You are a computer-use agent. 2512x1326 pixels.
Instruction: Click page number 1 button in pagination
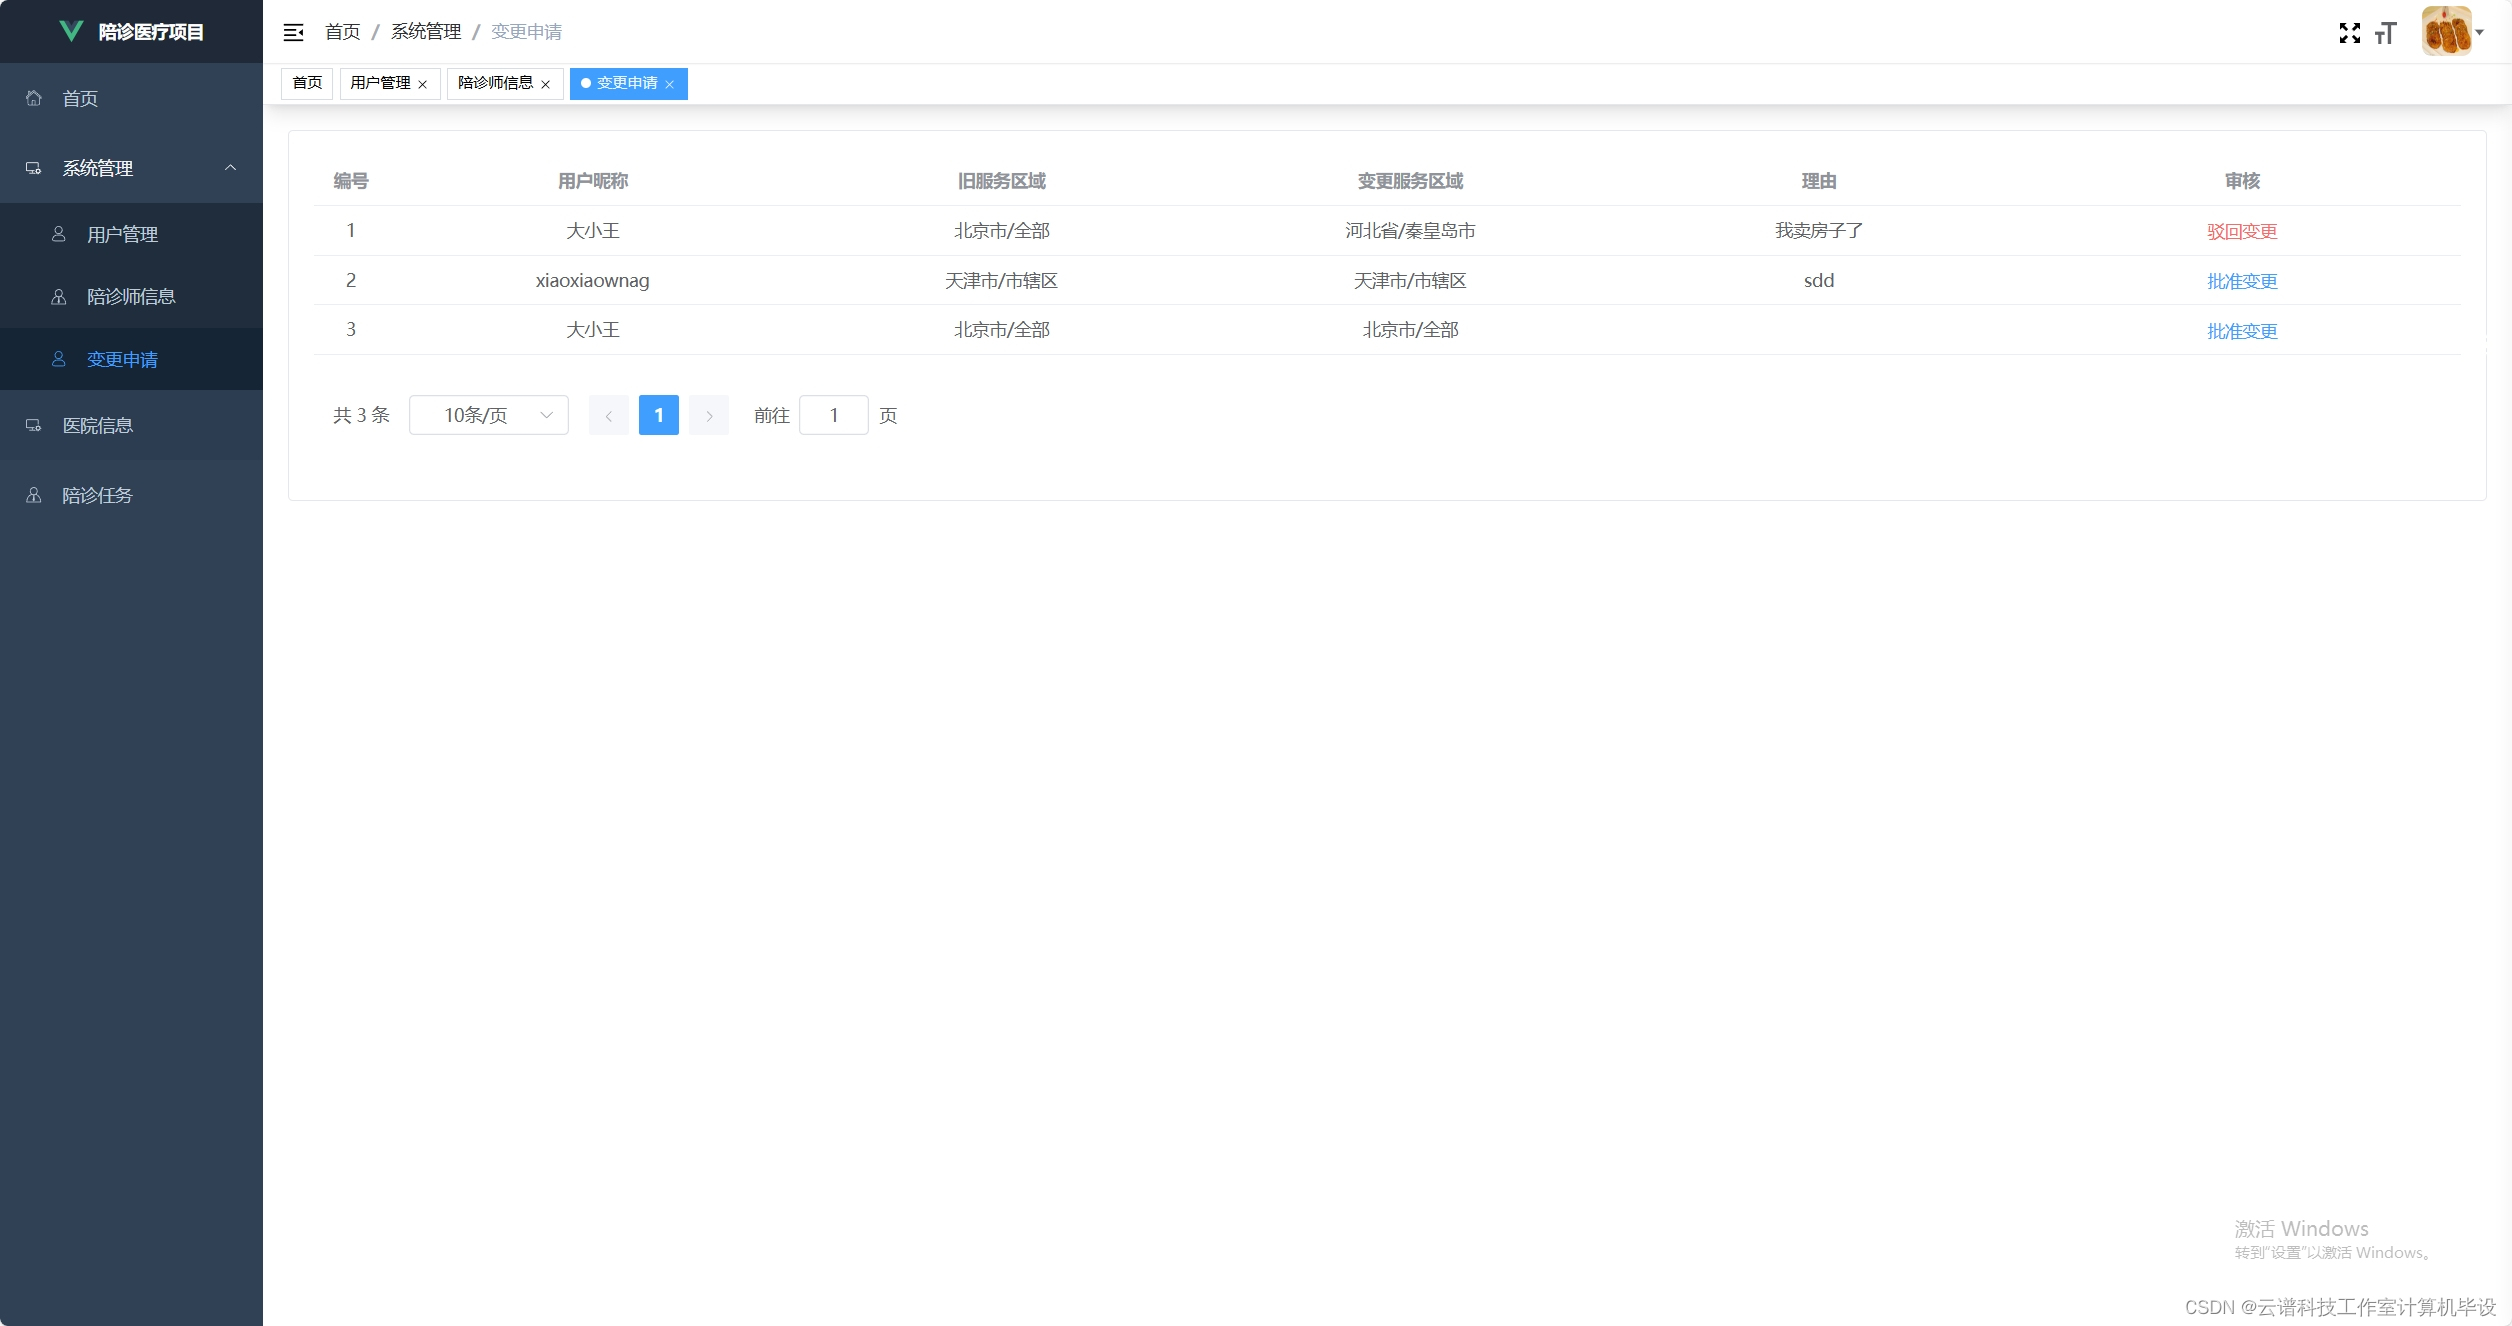pos(658,415)
